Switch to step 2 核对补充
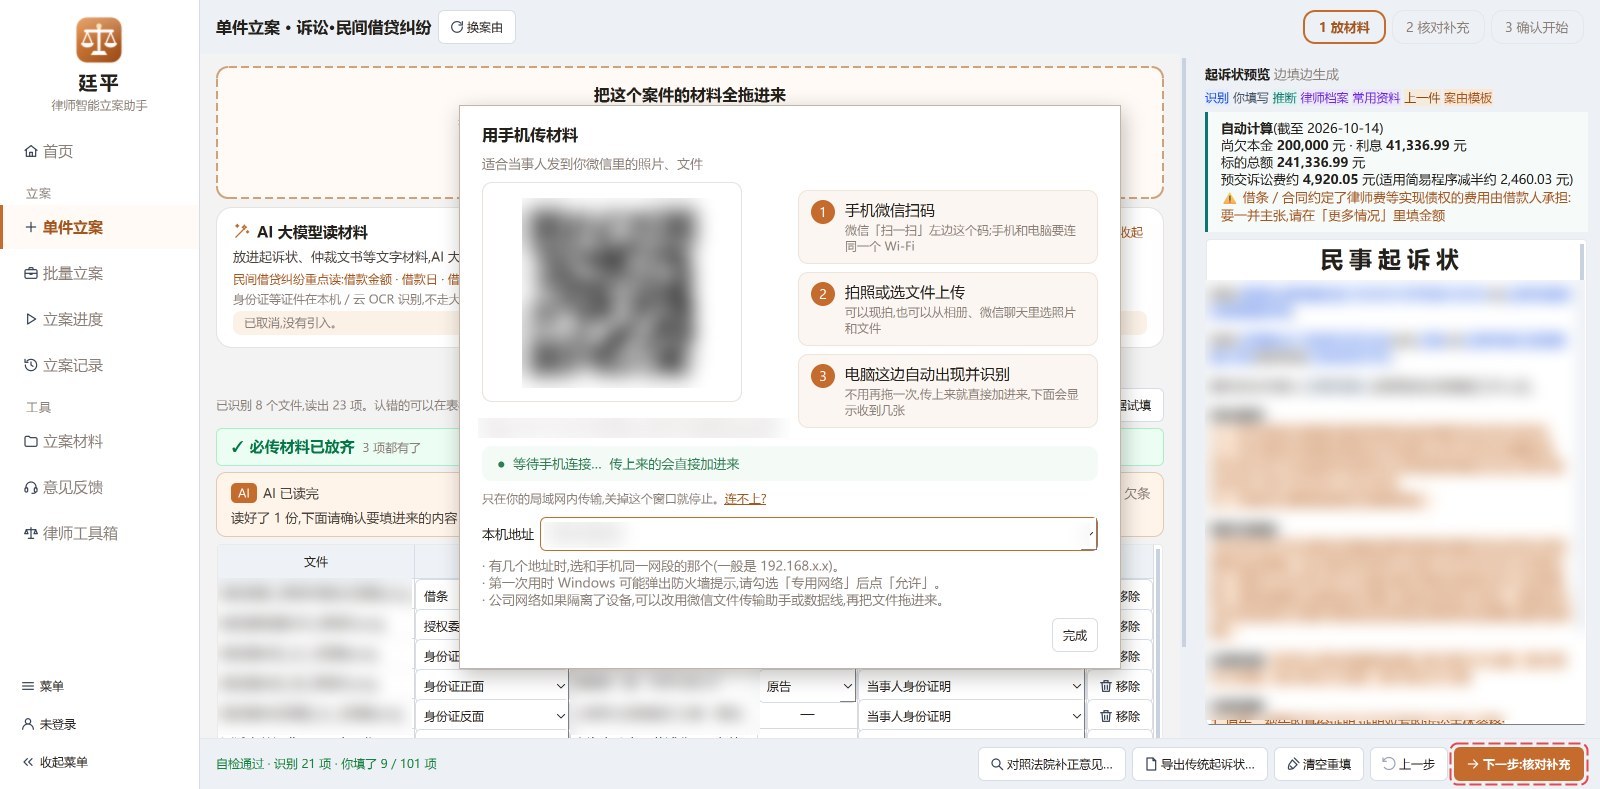Screen dimensions: 1600x789 coord(1438,27)
